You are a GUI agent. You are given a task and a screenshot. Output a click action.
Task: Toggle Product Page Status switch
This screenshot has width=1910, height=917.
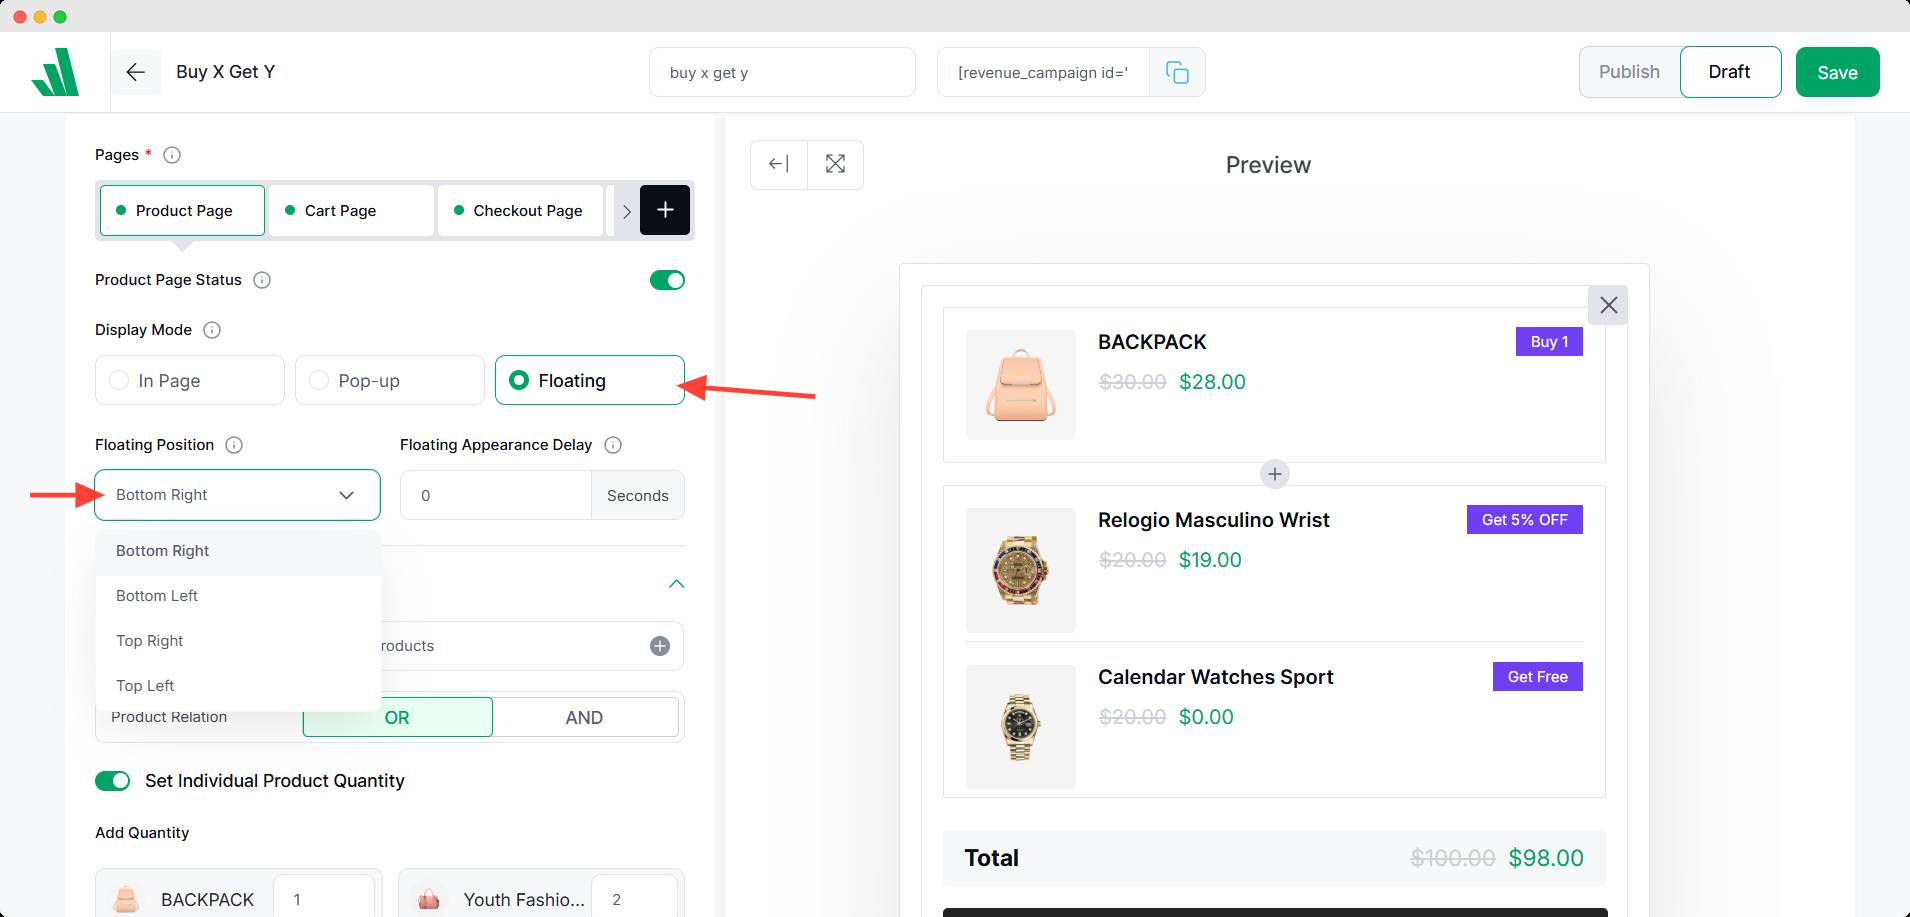pos(667,280)
